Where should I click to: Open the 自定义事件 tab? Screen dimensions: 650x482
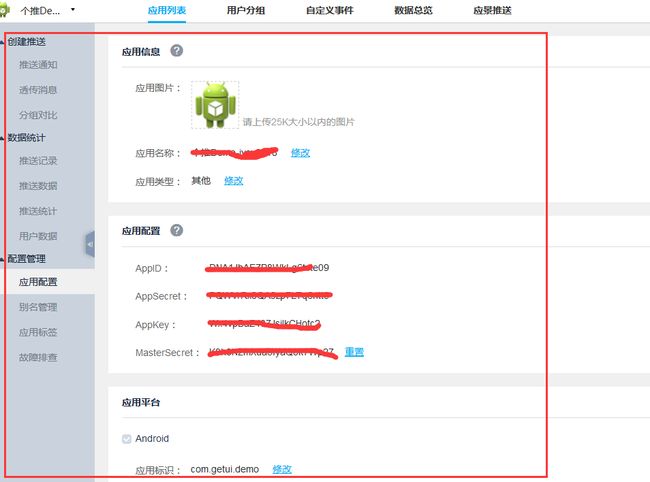330,10
